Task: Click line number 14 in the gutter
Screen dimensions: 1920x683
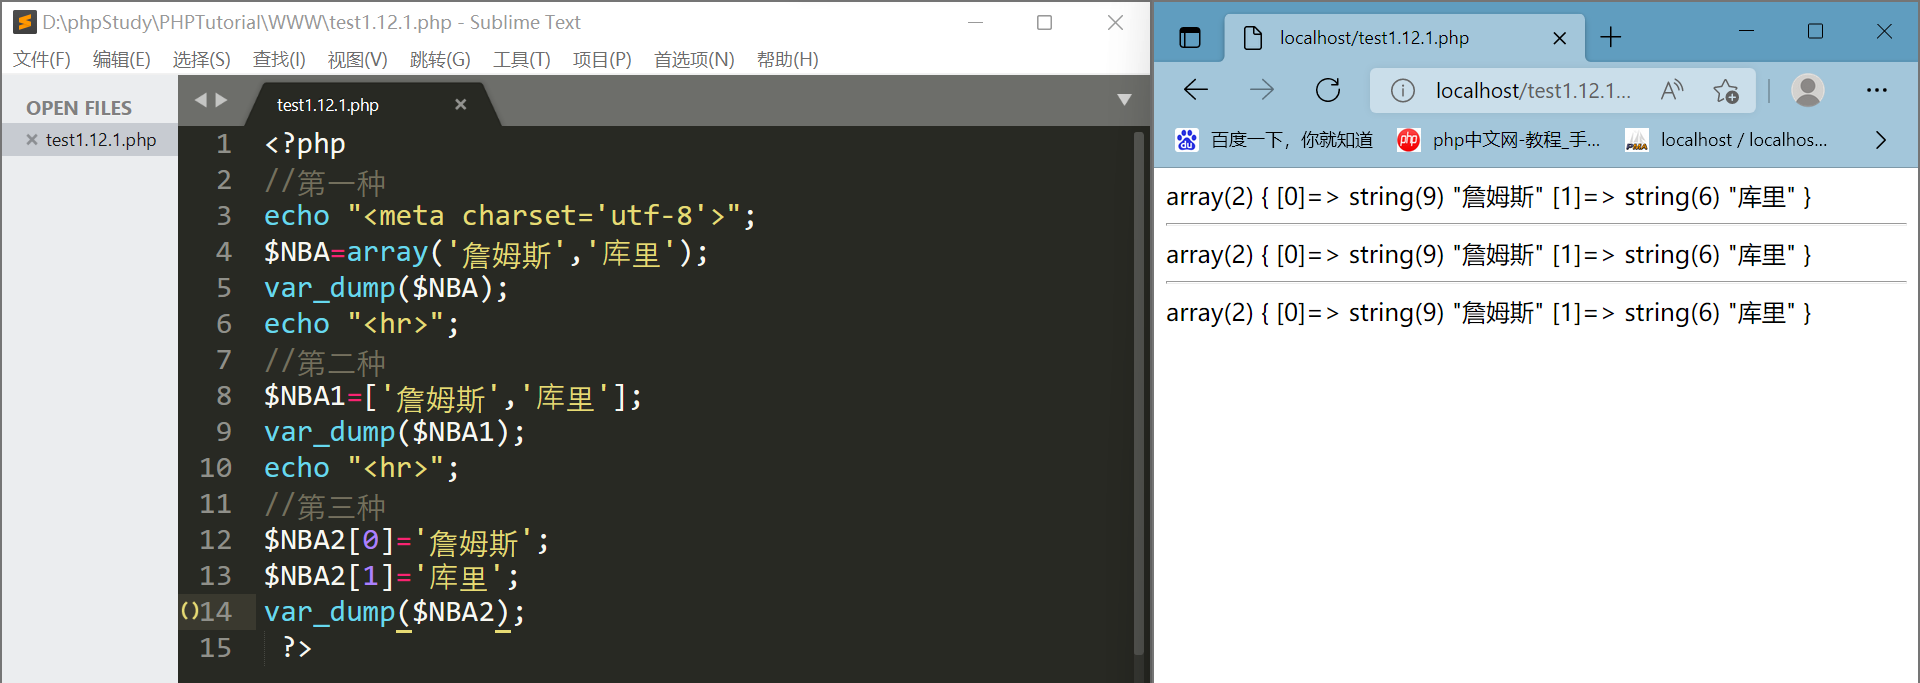Action: coord(215,612)
